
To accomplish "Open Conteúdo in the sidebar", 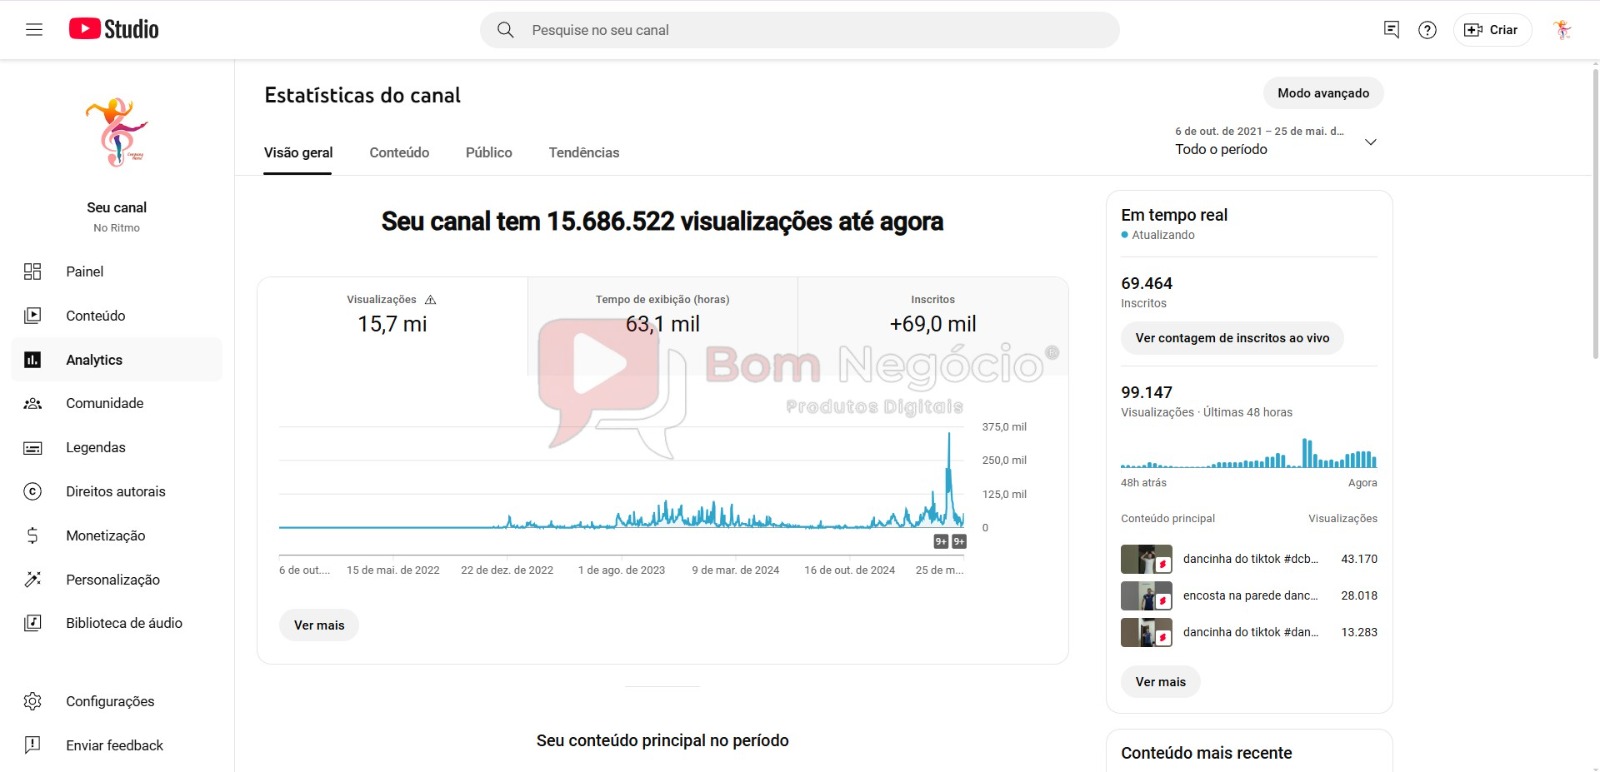I will (117, 316).
